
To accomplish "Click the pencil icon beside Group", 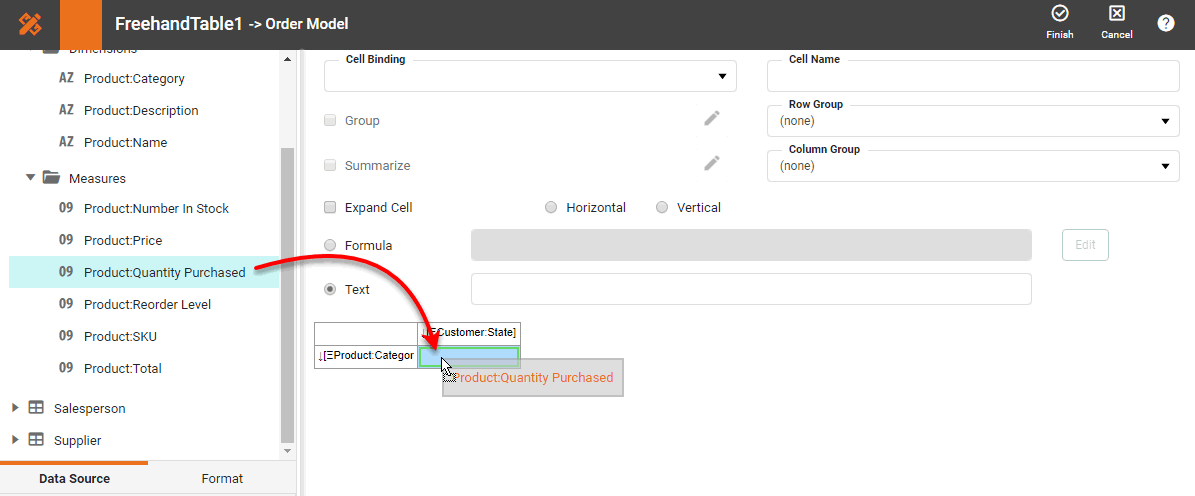I will 712,119.
